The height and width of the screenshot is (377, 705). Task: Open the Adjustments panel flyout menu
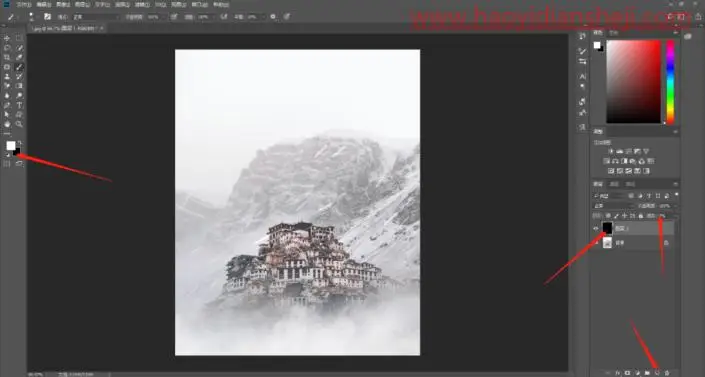(x=675, y=131)
